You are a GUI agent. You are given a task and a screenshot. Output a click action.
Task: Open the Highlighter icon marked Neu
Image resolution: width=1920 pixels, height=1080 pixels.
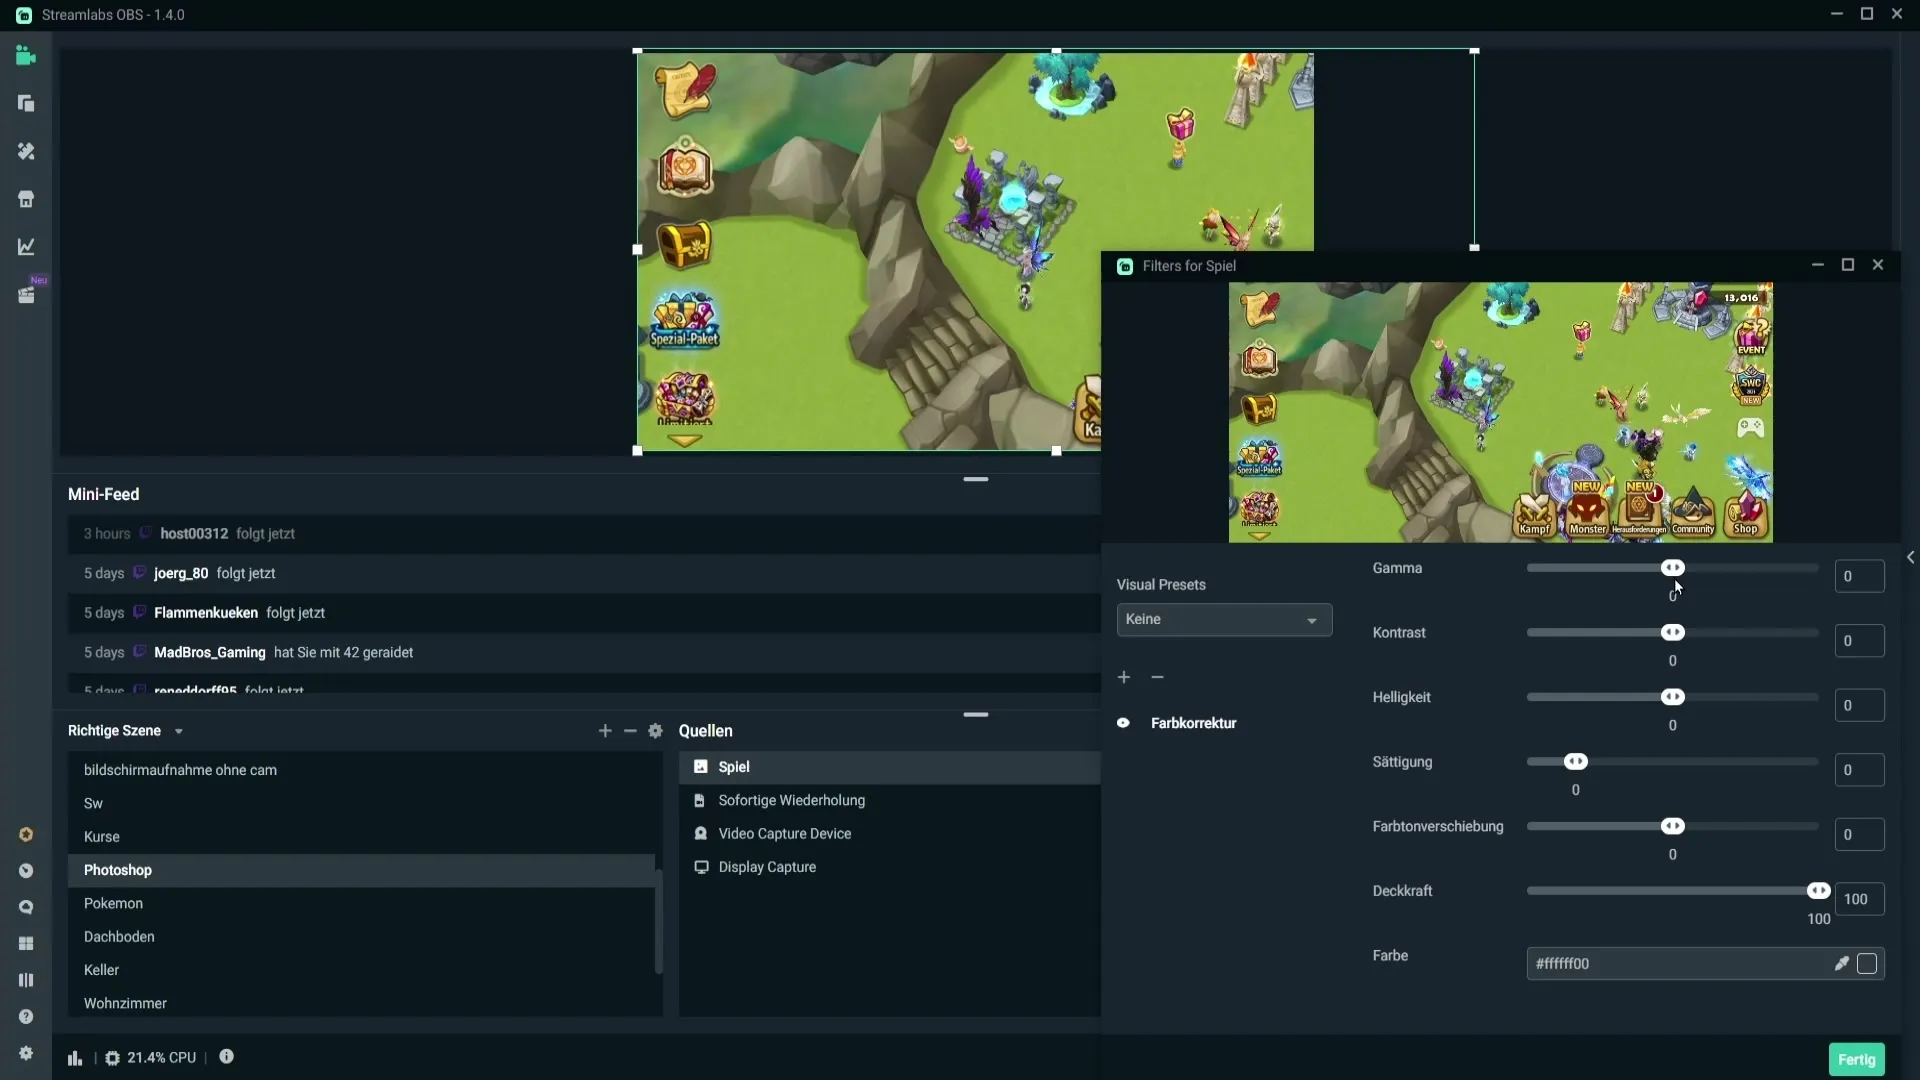click(x=26, y=295)
